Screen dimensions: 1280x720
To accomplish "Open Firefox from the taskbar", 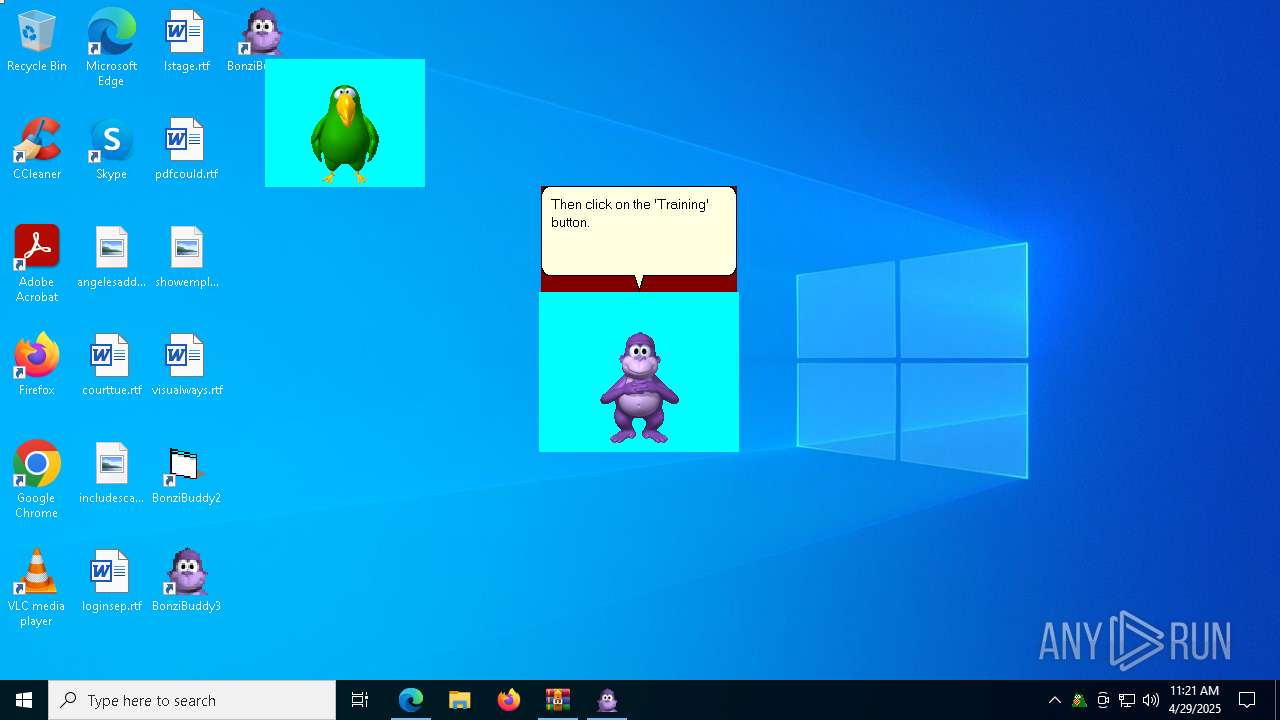I will (509, 700).
